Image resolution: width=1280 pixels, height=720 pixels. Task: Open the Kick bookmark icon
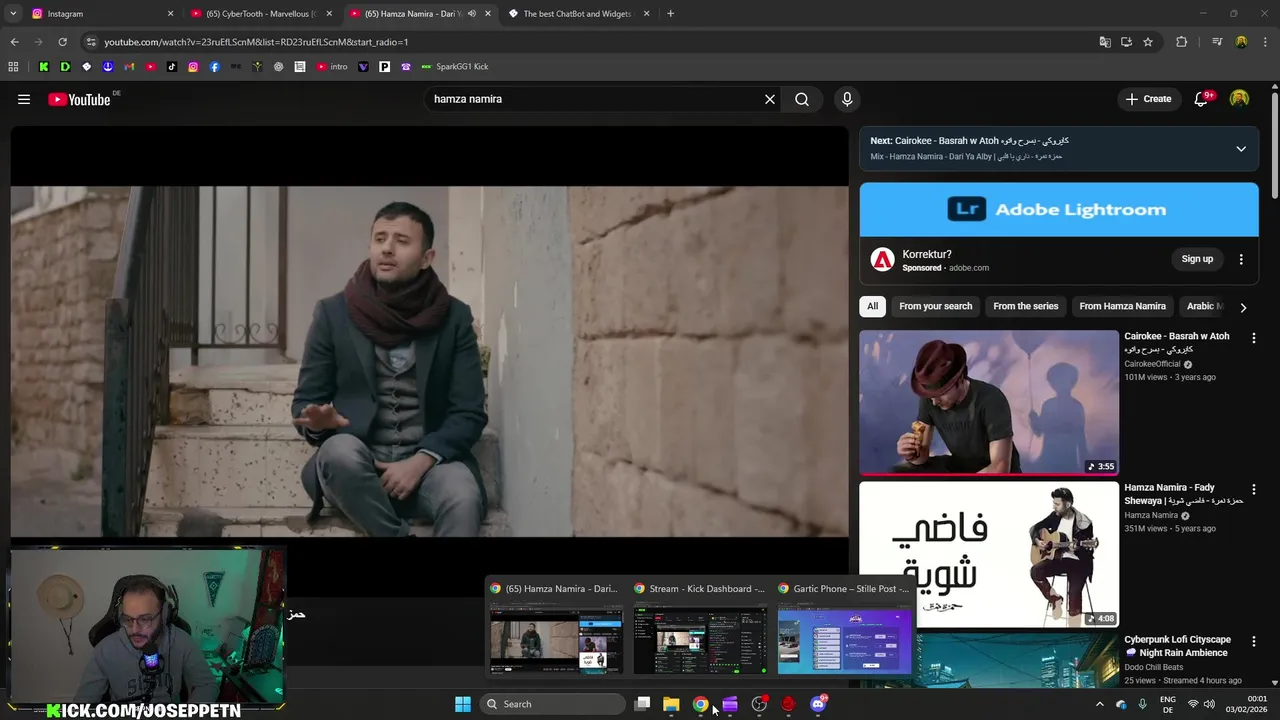(x=43, y=67)
